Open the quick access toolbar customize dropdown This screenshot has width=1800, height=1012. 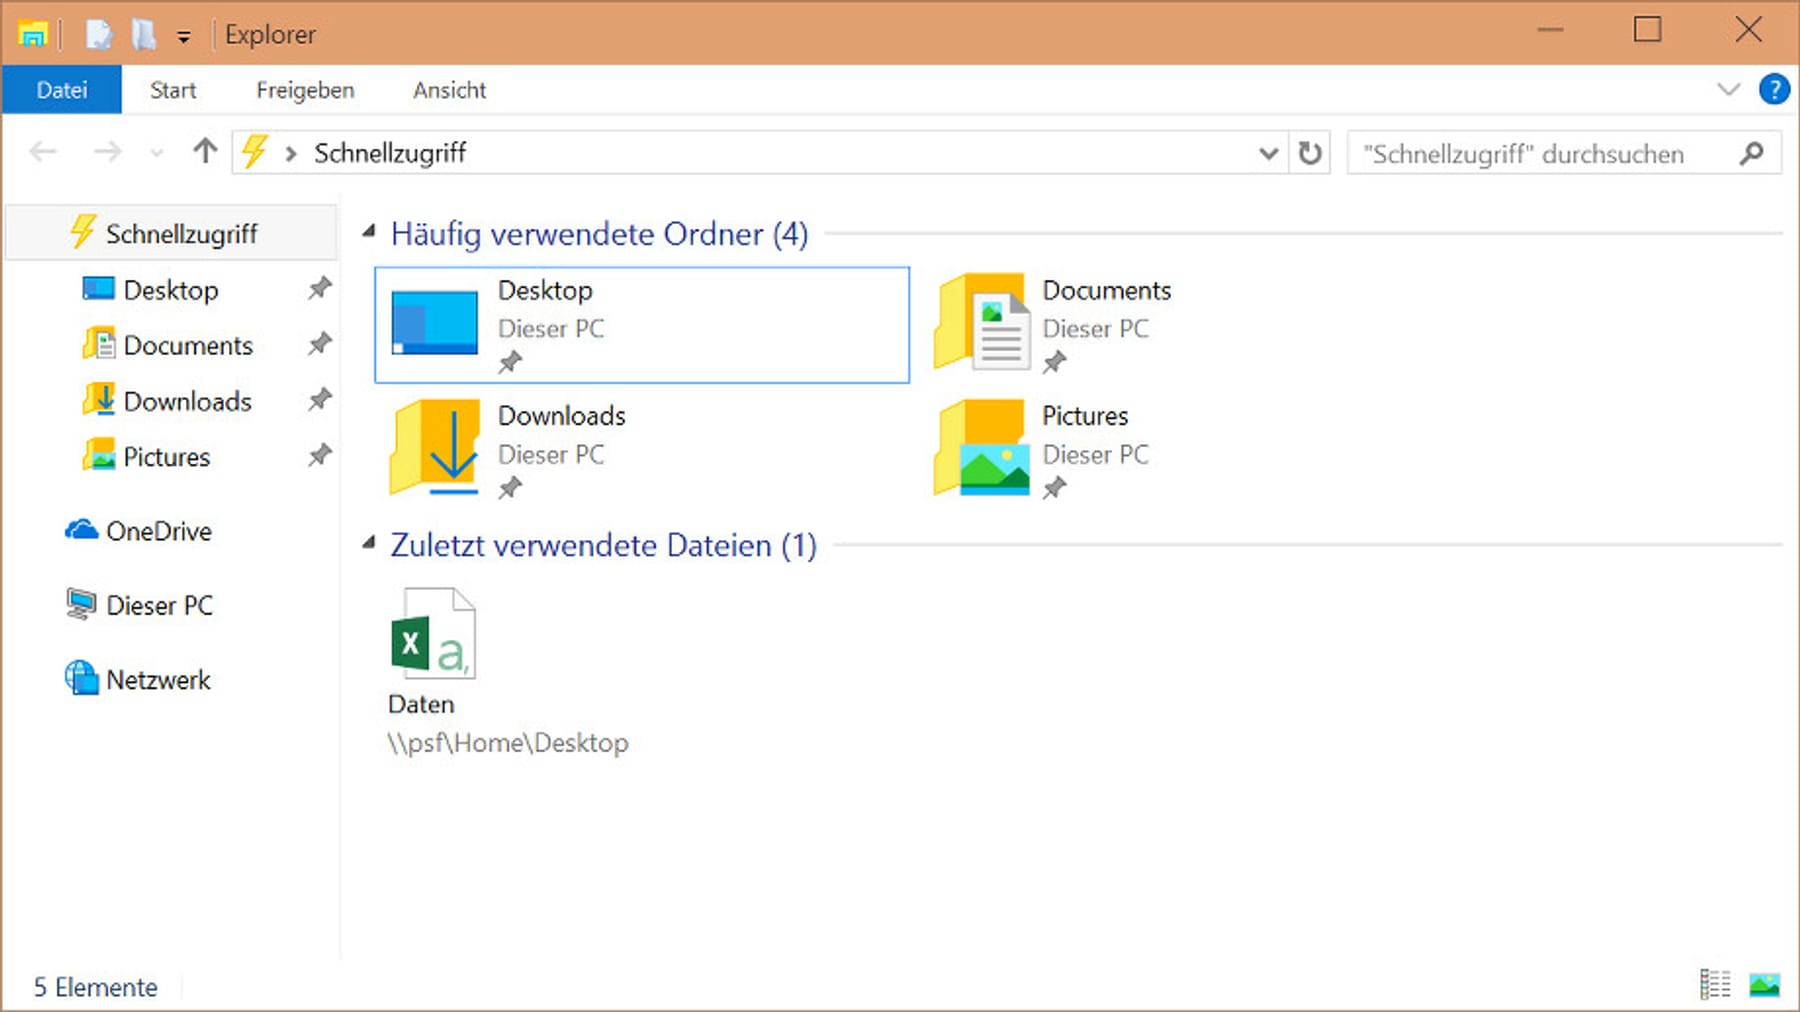[x=184, y=34]
